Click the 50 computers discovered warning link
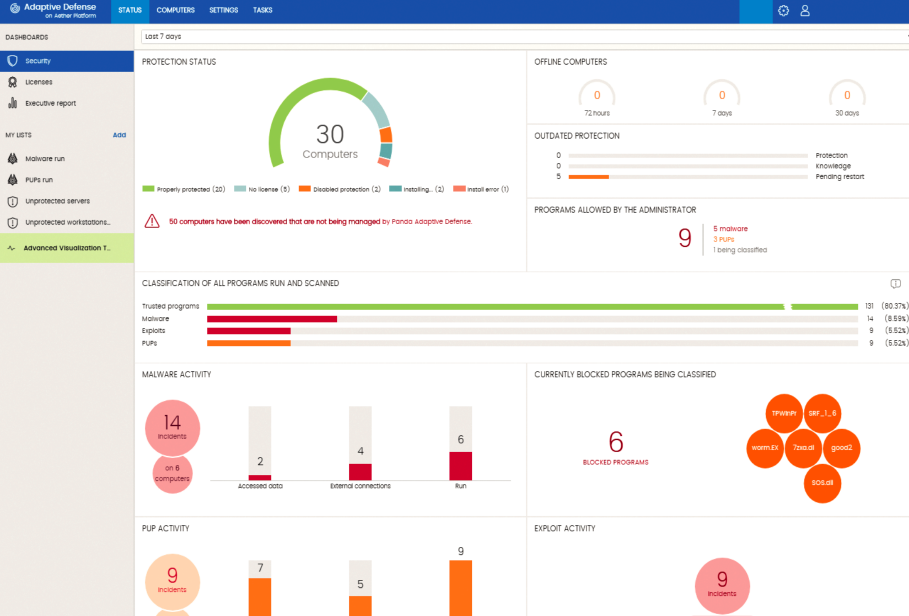This screenshot has width=909, height=616. tap(321, 221)
